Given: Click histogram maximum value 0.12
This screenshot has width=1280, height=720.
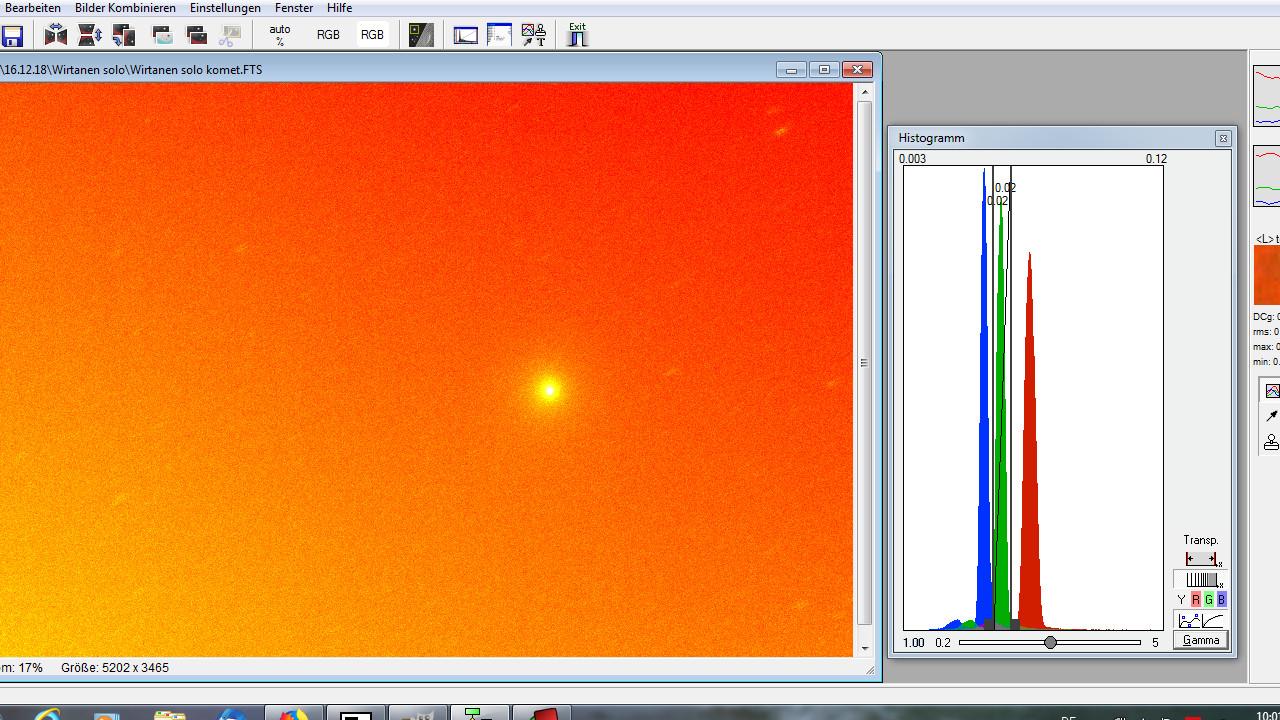Looking at the screenshot, I should [x=1156, y=159].
